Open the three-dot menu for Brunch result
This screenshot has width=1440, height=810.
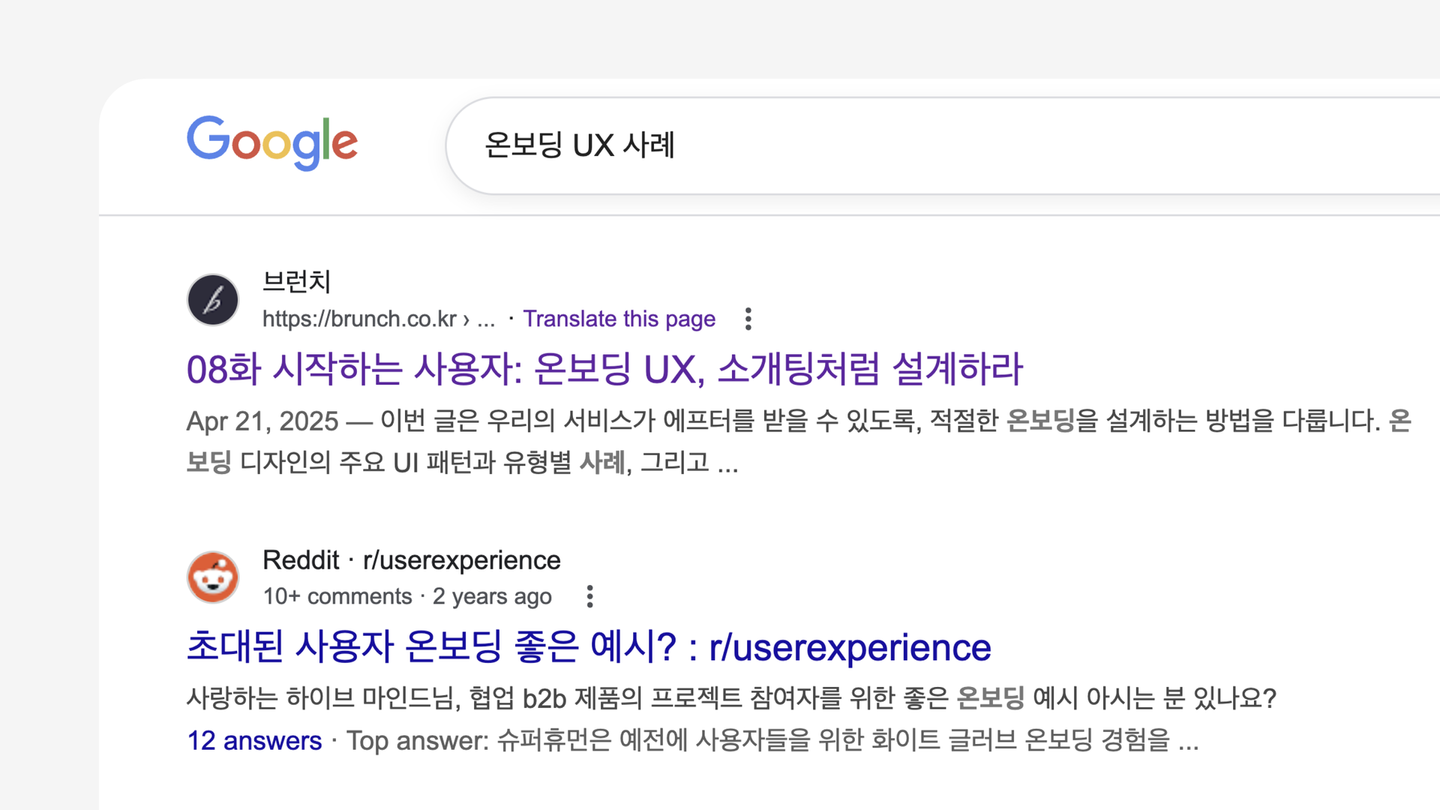coord(748,319)
